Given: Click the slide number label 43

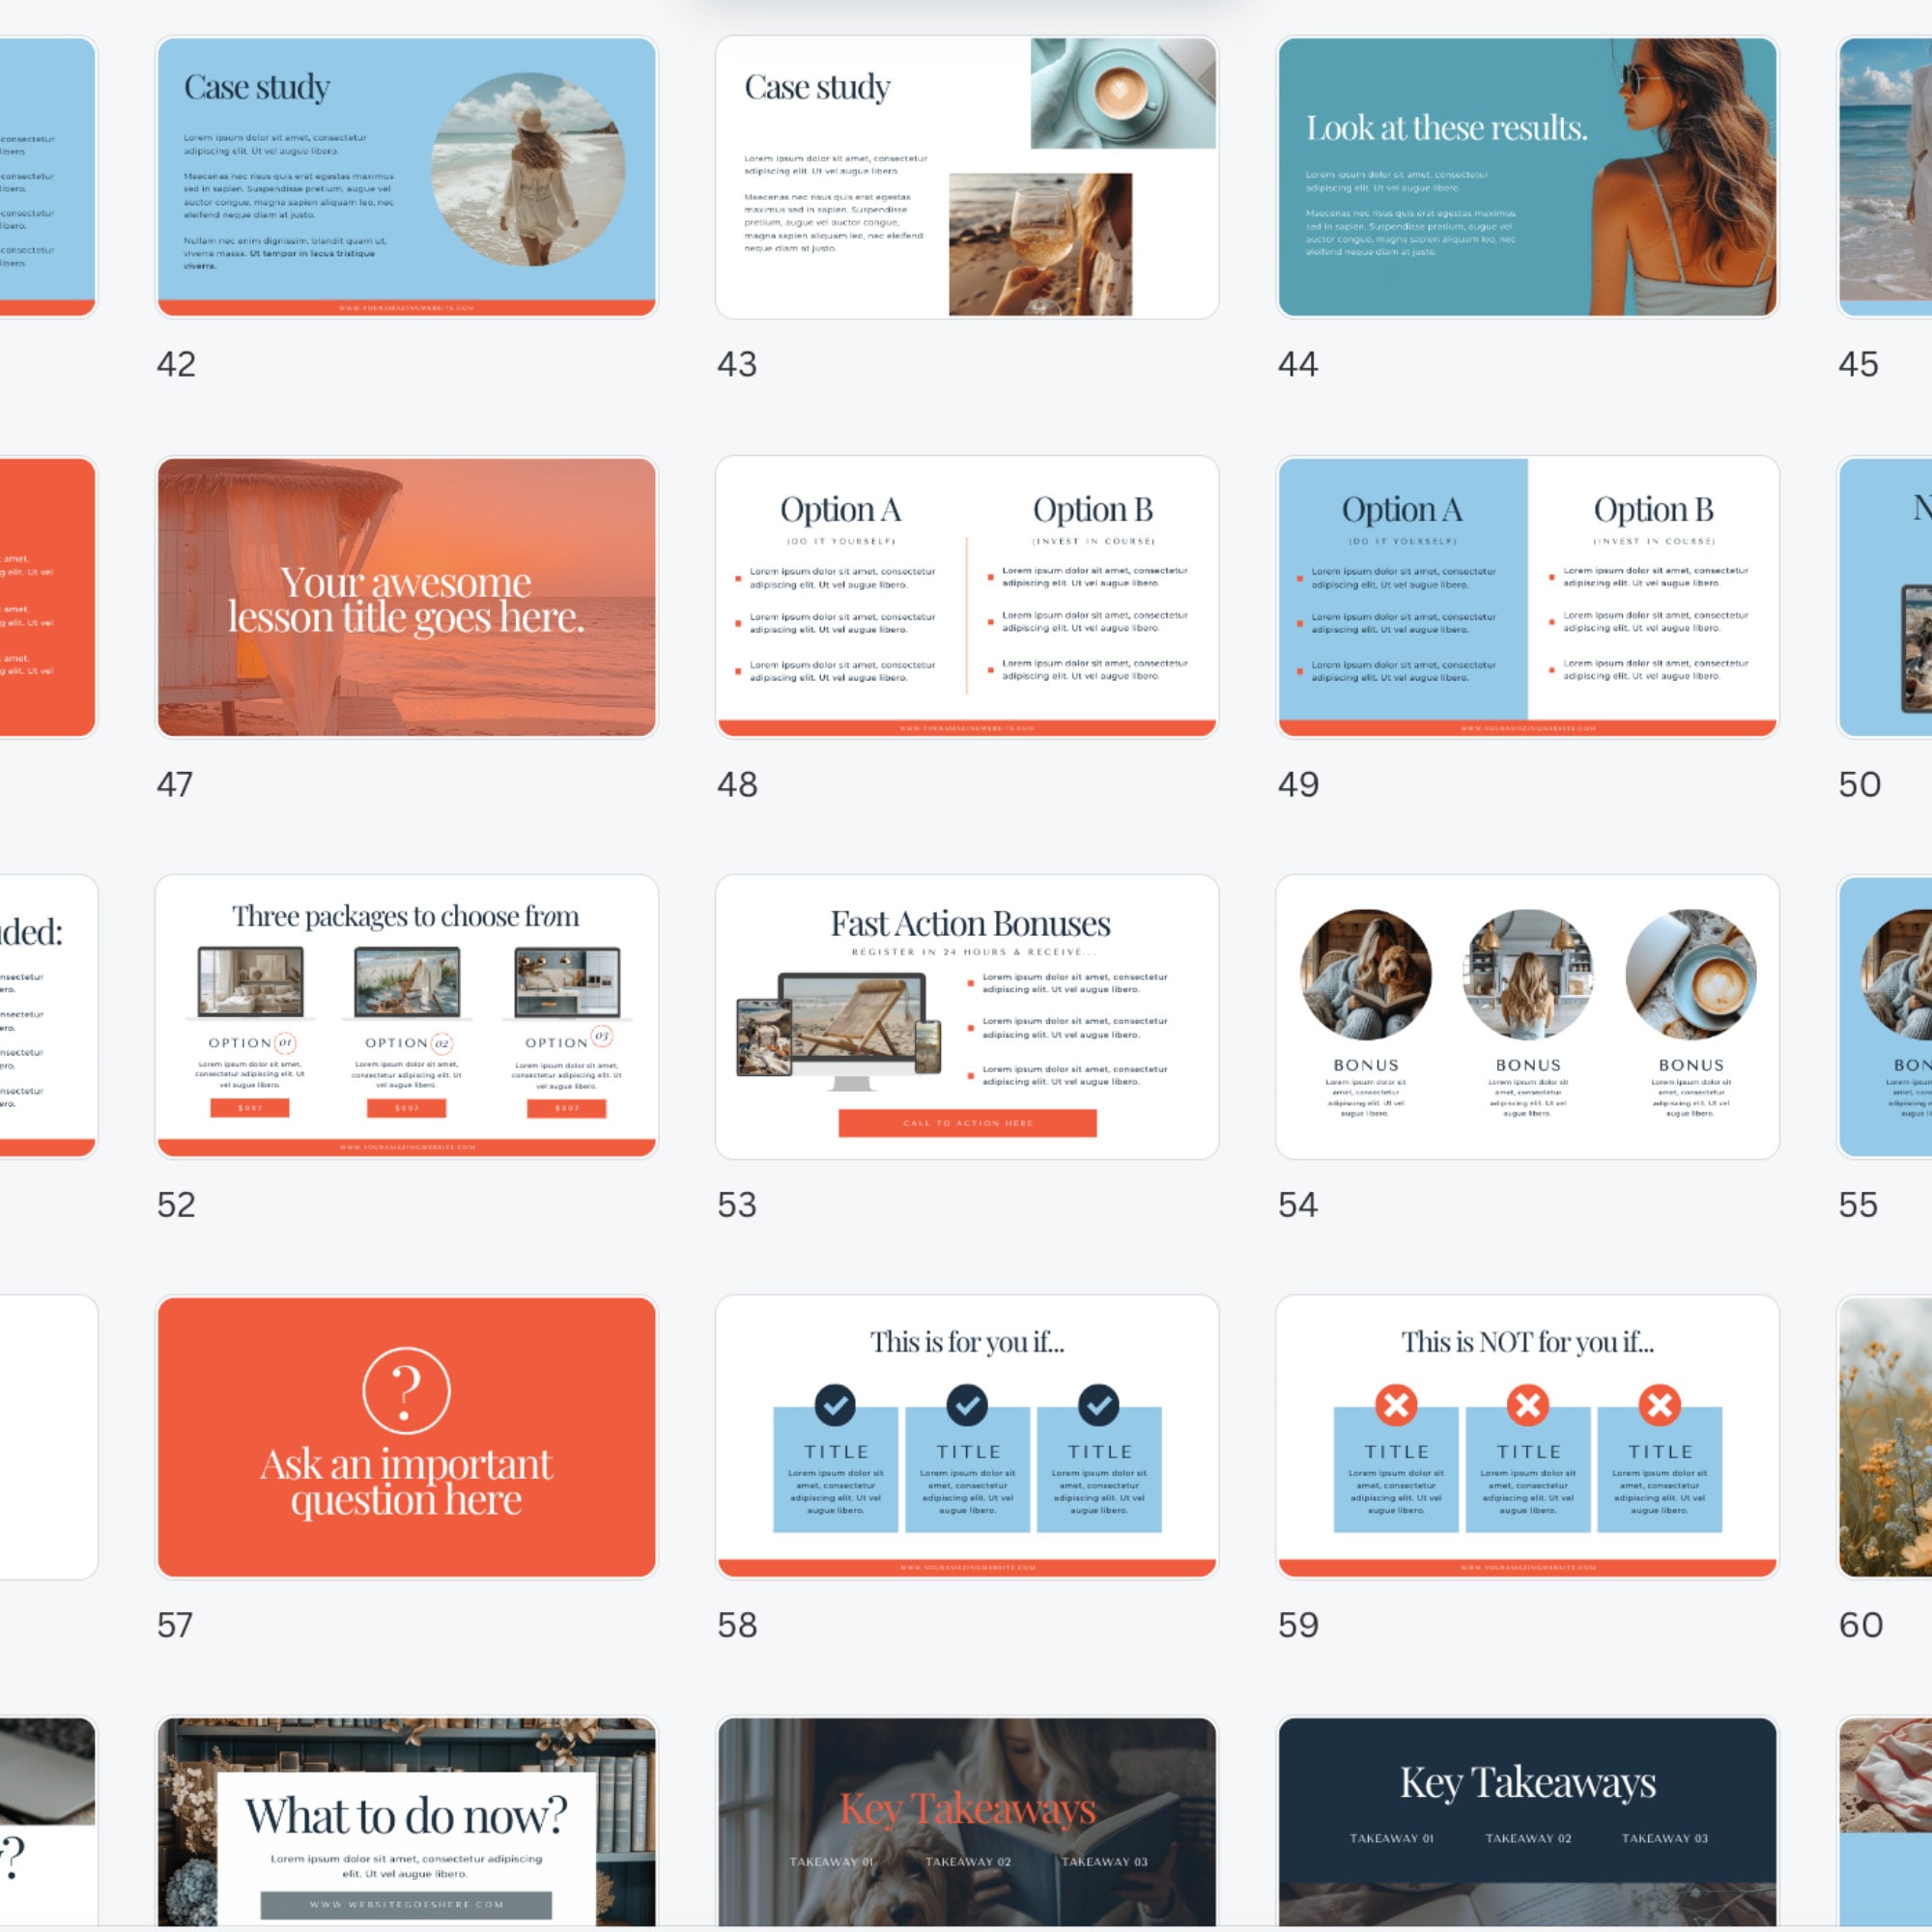Looking at the screenshot, I should pos(737,364).
